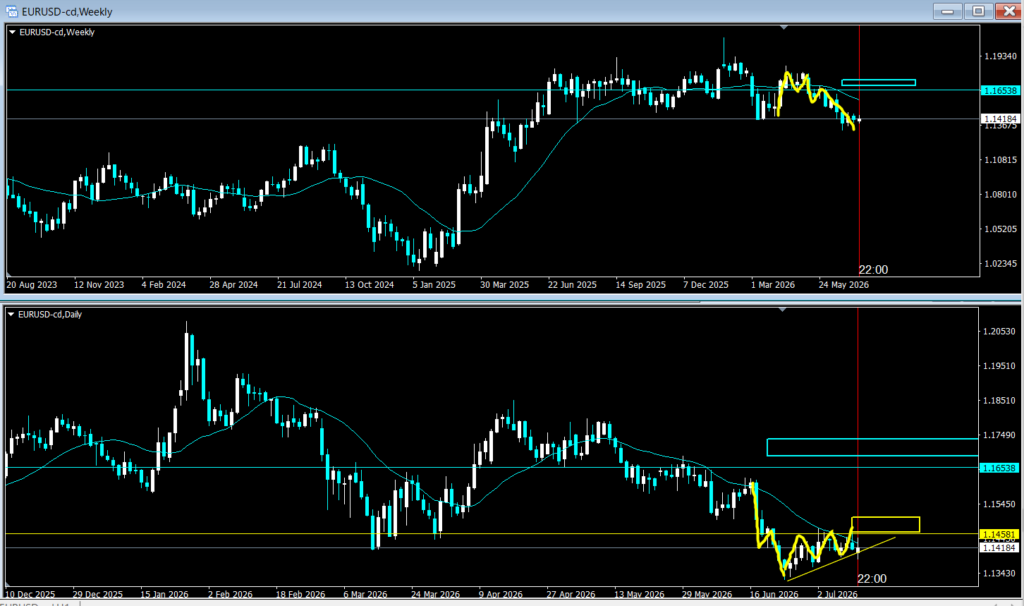Click the 18 Feb 2026 date on the daily time axis
The image size is (1024, 606).
click(300, 594)
